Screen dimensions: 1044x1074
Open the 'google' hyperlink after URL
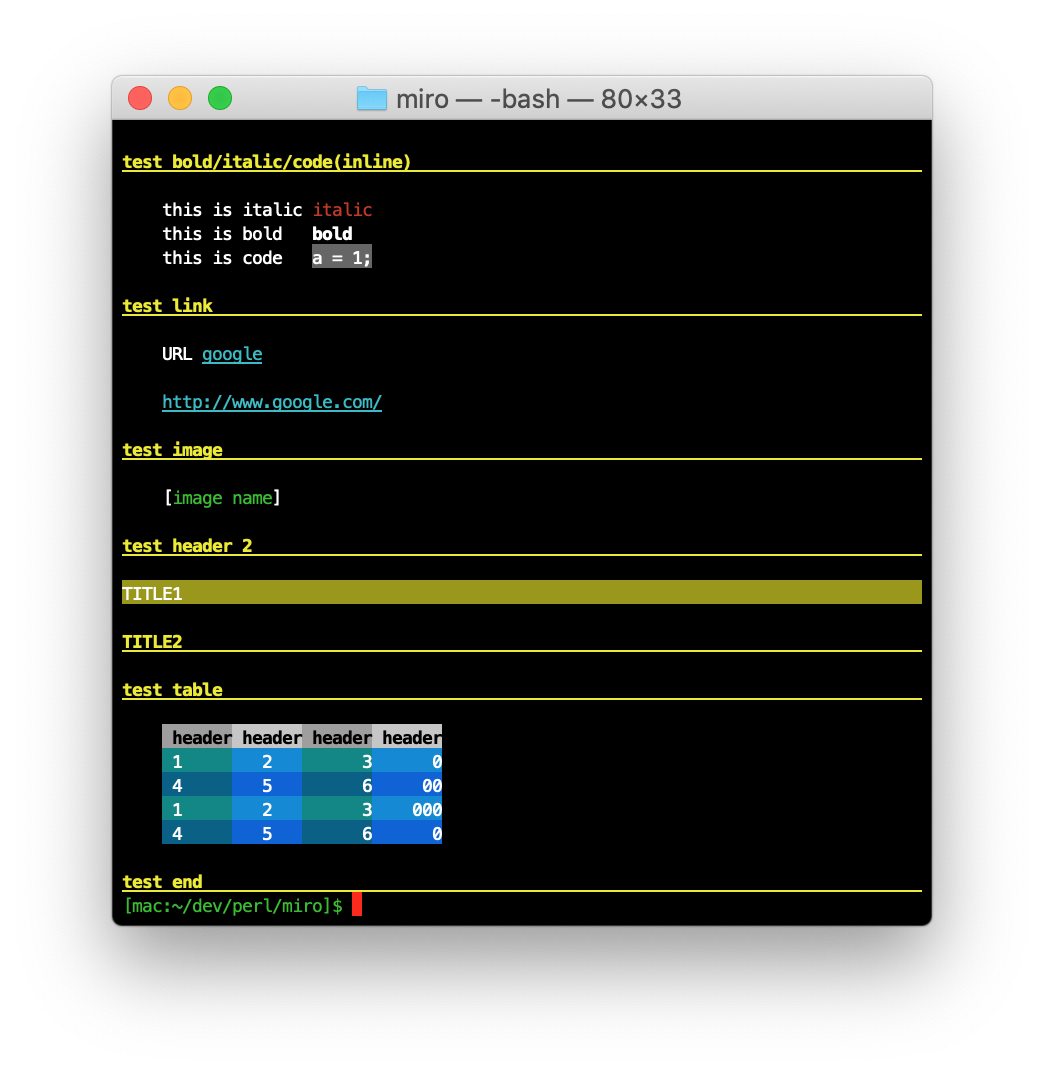[x=232, y=354]
